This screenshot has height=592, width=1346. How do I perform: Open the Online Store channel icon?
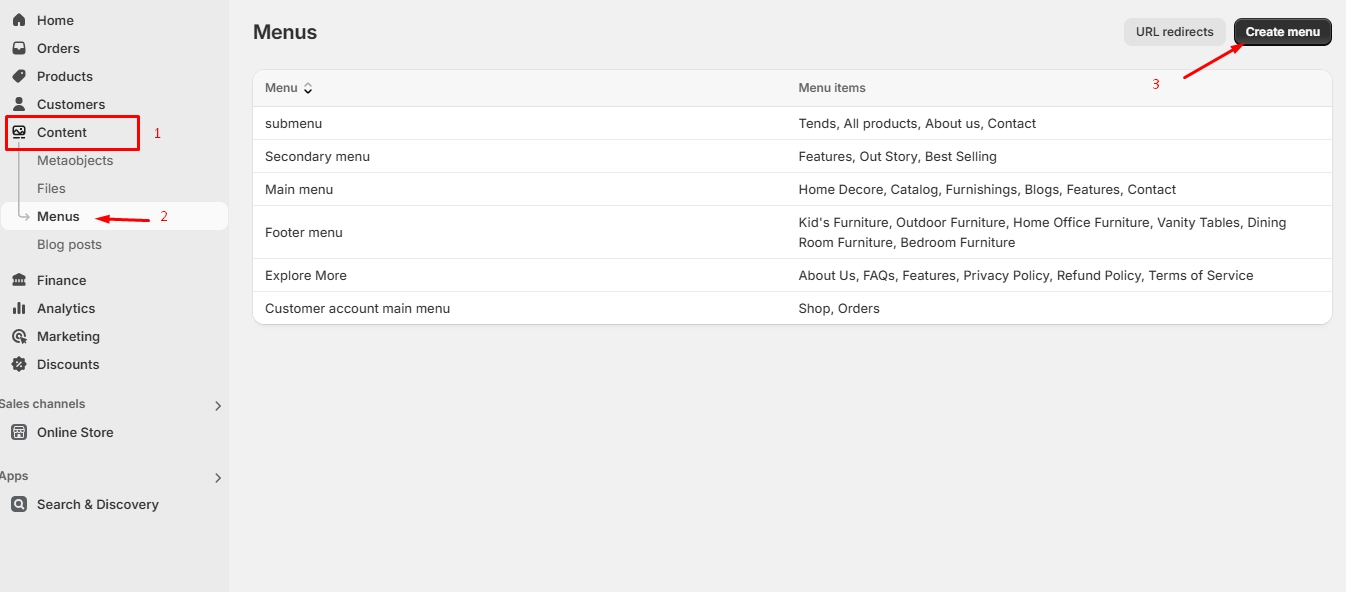click(19, 432)
